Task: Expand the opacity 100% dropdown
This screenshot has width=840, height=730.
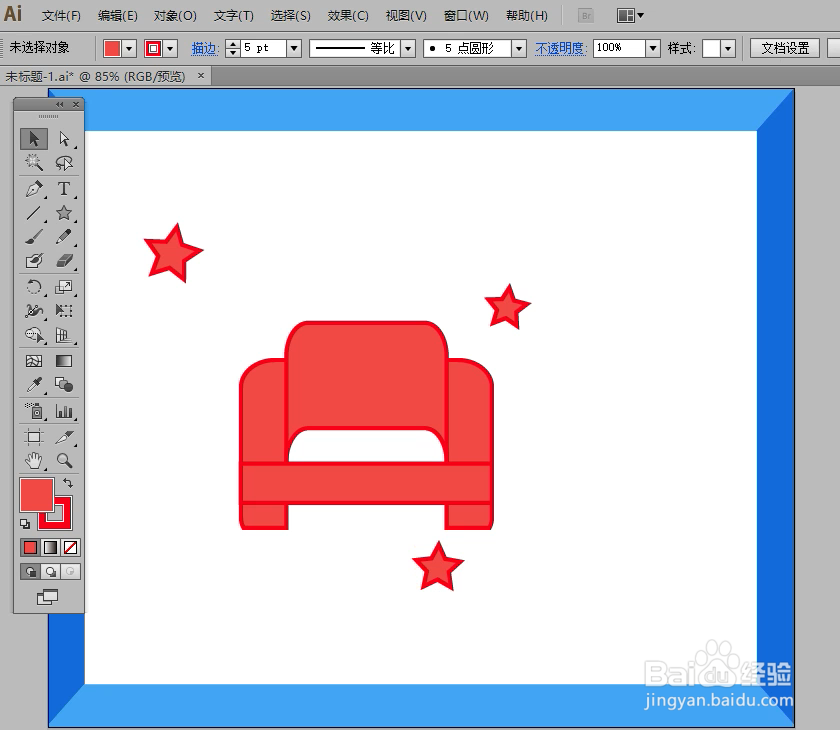Action: (x=652, y=48)
